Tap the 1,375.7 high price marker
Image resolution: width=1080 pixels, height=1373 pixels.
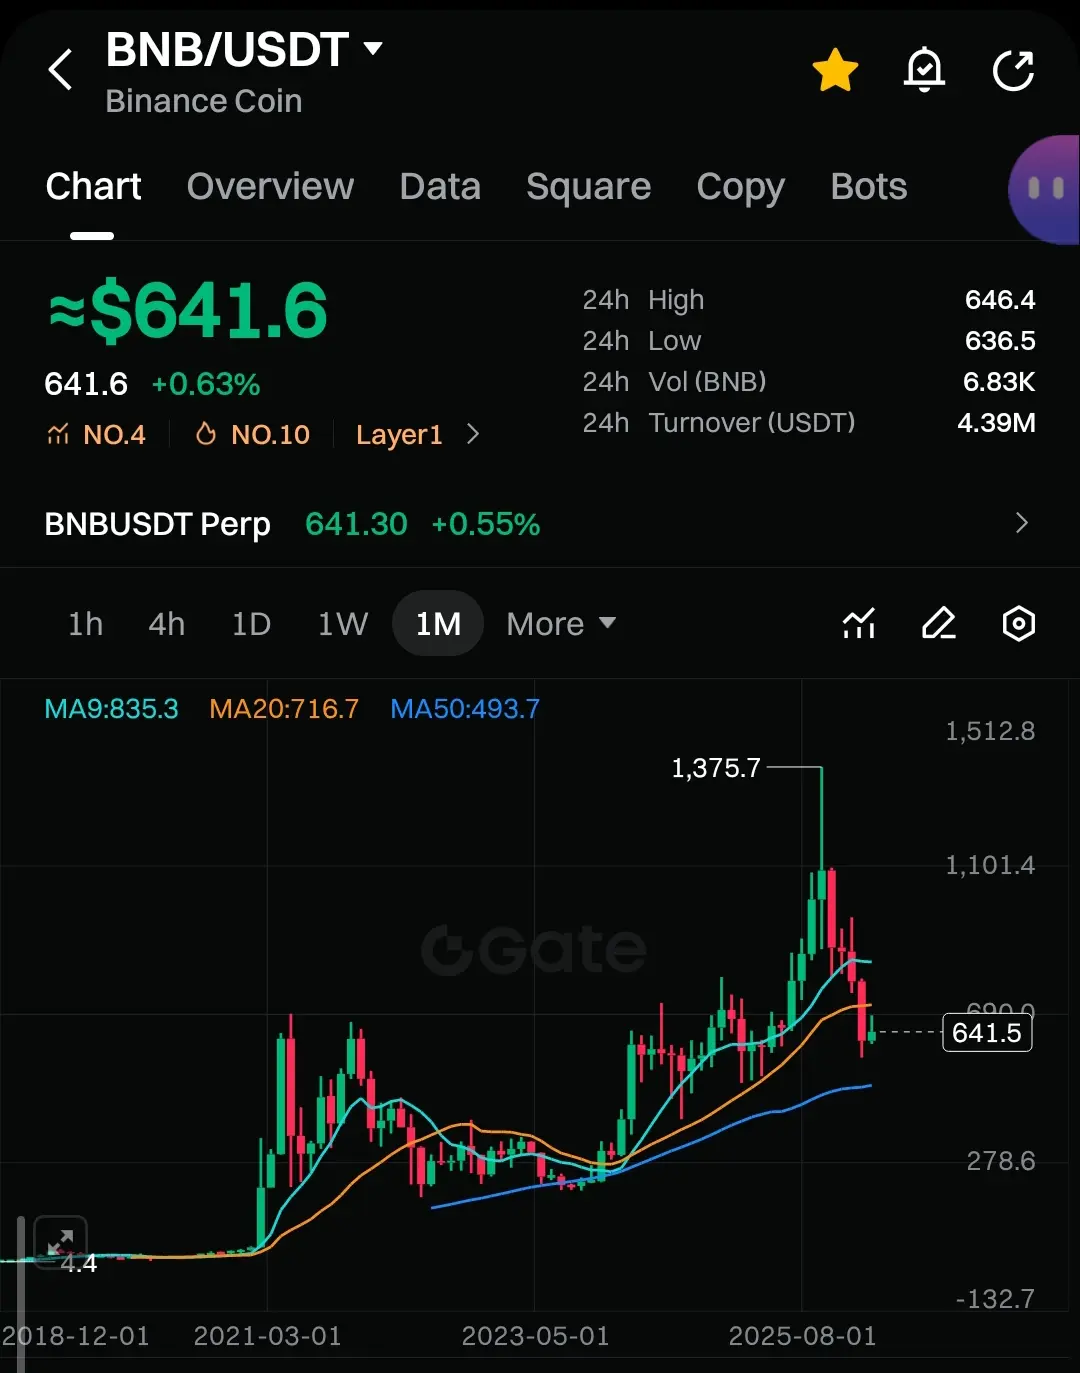pos(716,768)
